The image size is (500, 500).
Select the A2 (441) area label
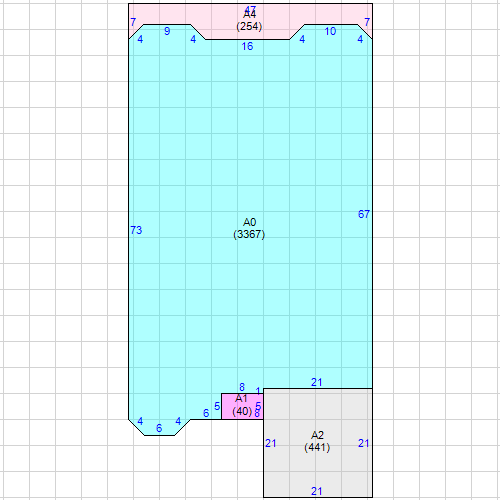[x=317, y=441]
